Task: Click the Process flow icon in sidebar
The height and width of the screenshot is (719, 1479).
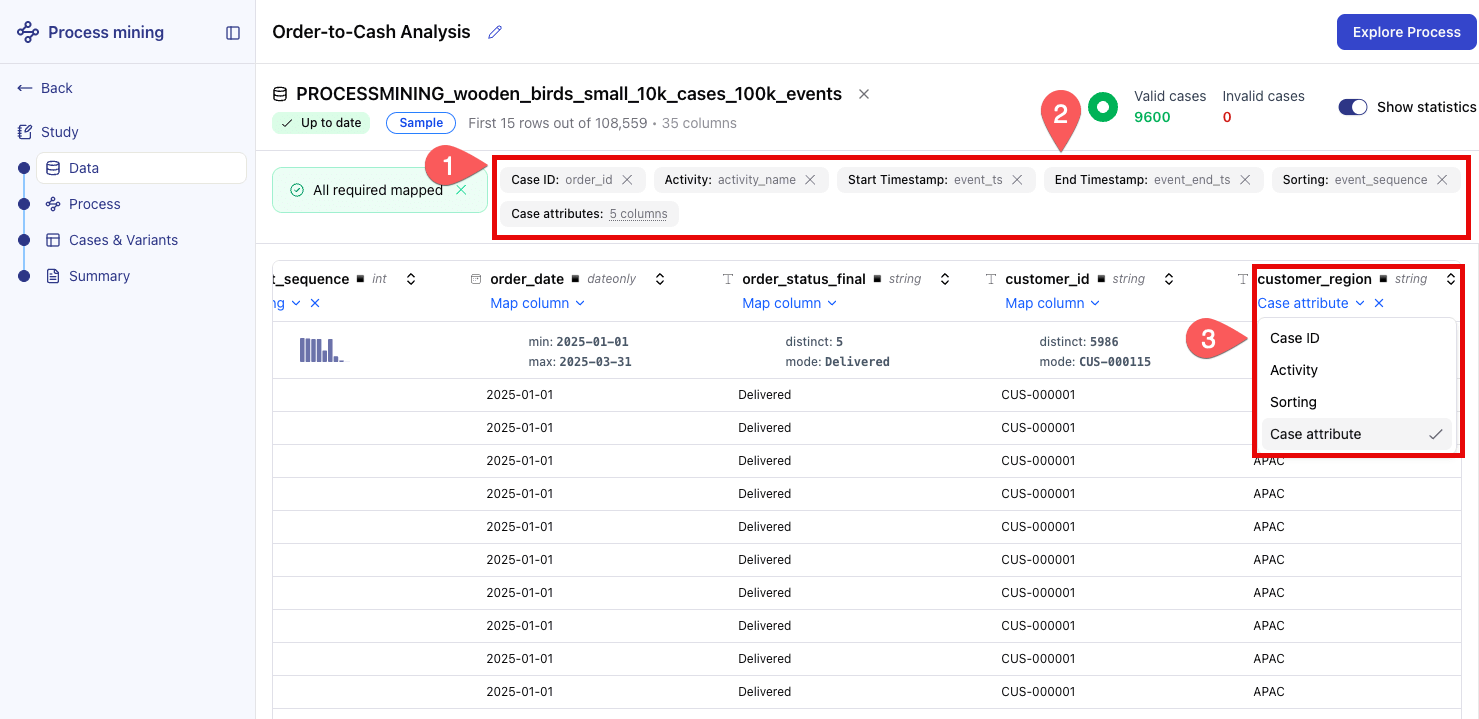Action: pos(53,204)
